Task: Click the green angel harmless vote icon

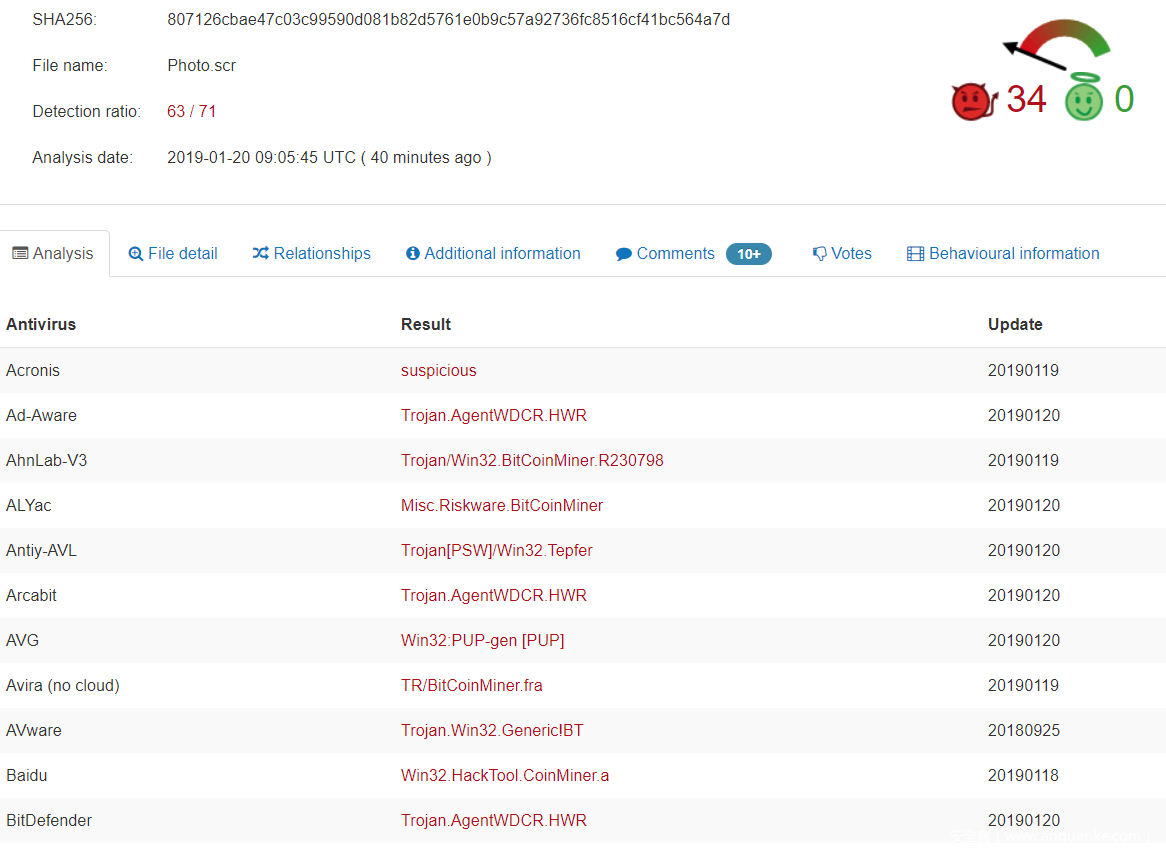Action: (x=1083, y=99)
